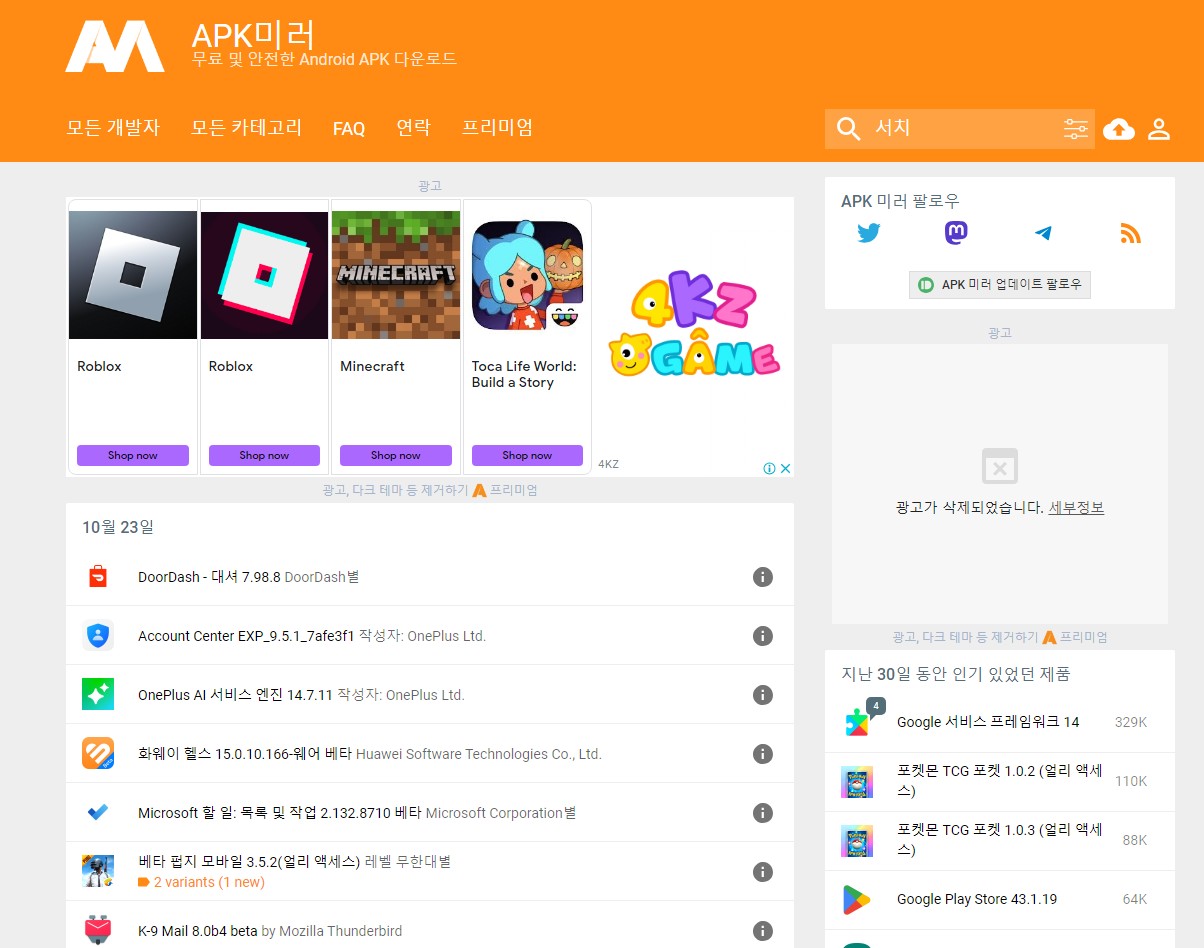The image size is (1204, 948).
Task: Open 모든 카테고리 menu
Action: (x=246, y=128)
